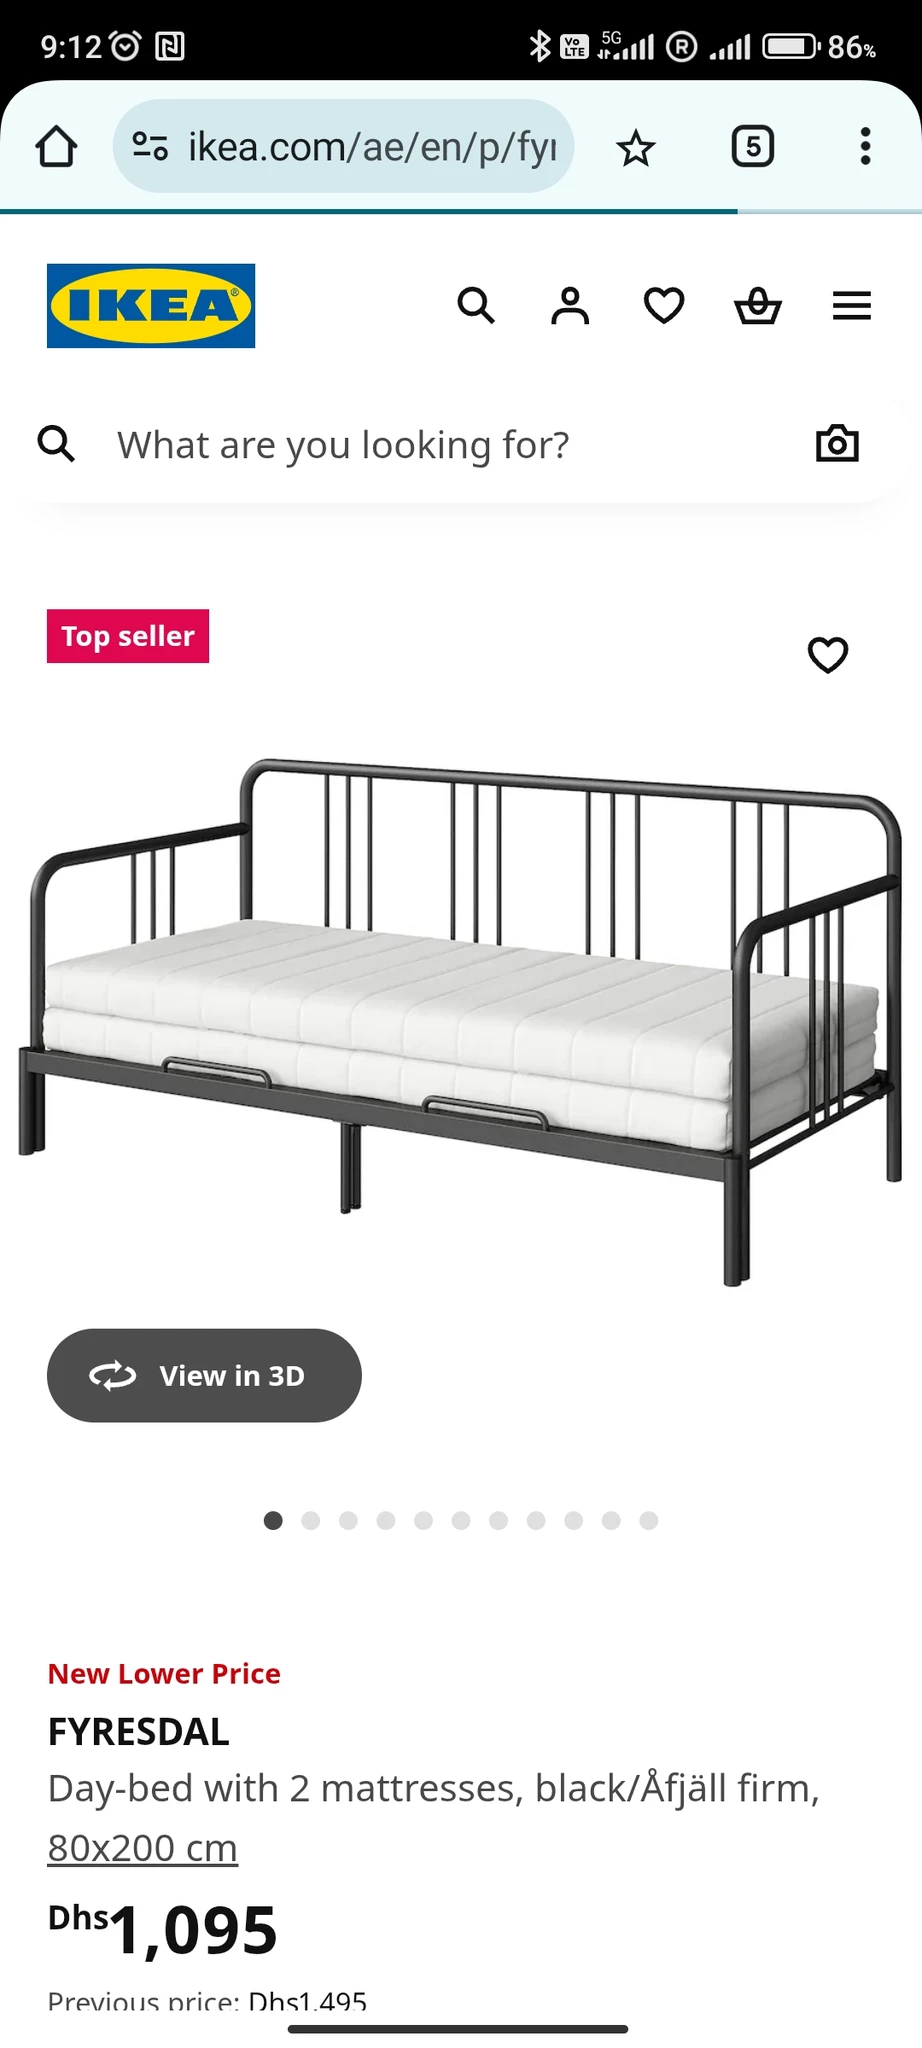
Task: Open the account profile icon
Action: 570,305
